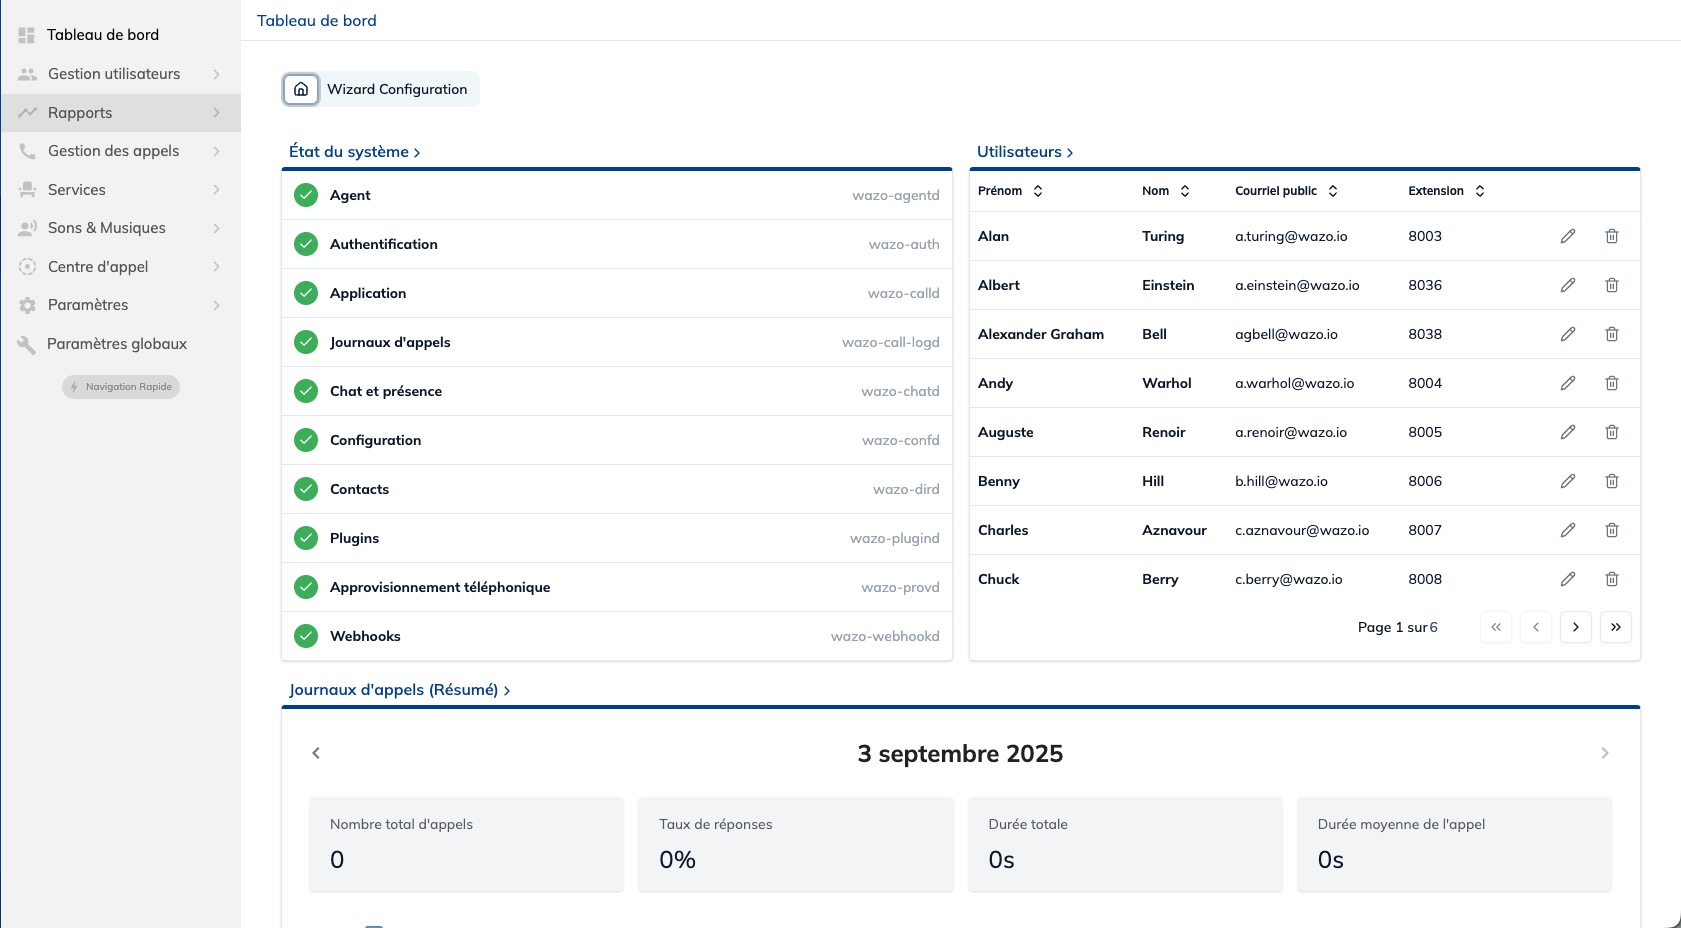
Task: Click the wazo-call-logd service label
Action: click(x=891, y=342)
